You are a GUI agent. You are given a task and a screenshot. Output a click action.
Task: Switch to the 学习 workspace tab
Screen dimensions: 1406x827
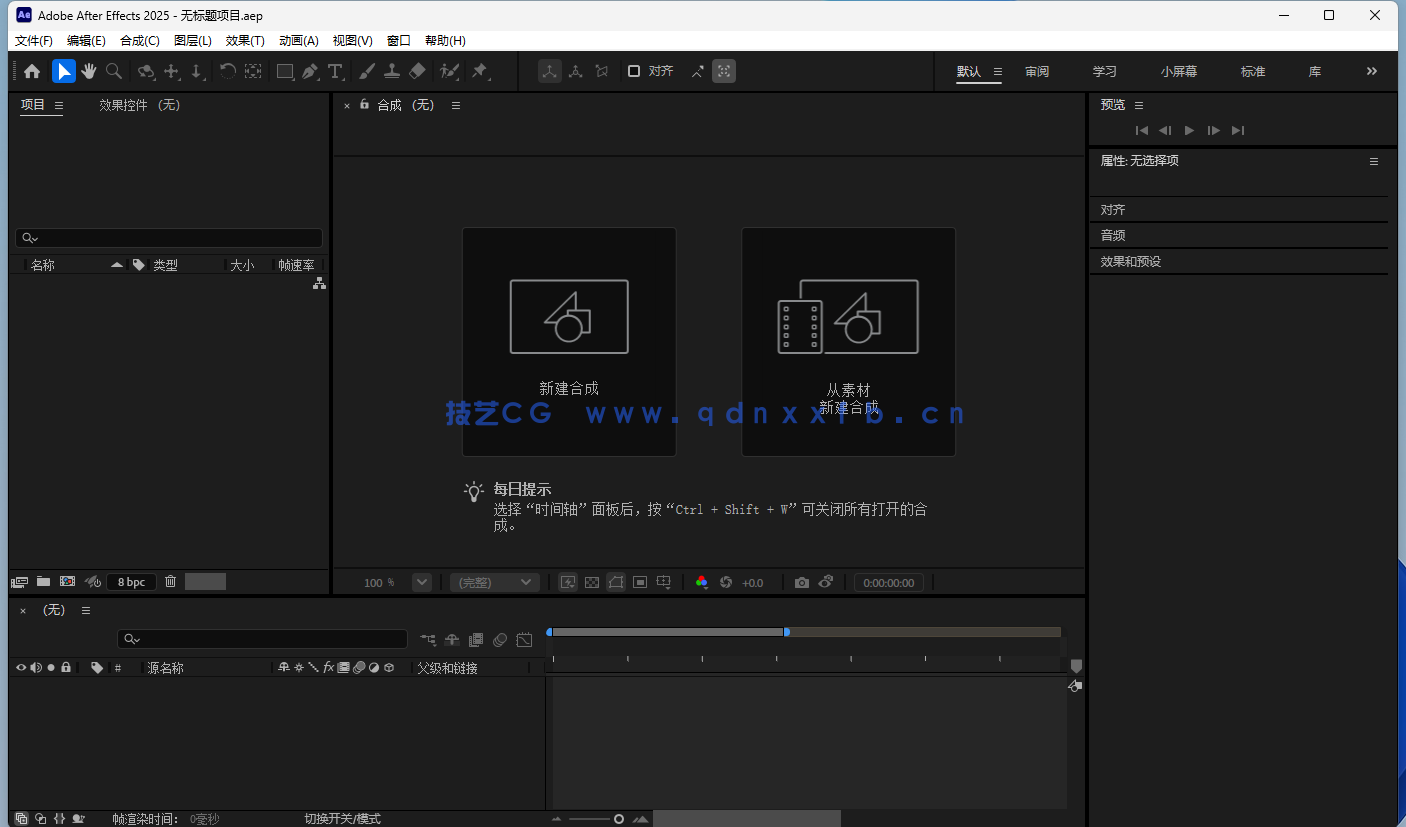(x=1104, y=71)
